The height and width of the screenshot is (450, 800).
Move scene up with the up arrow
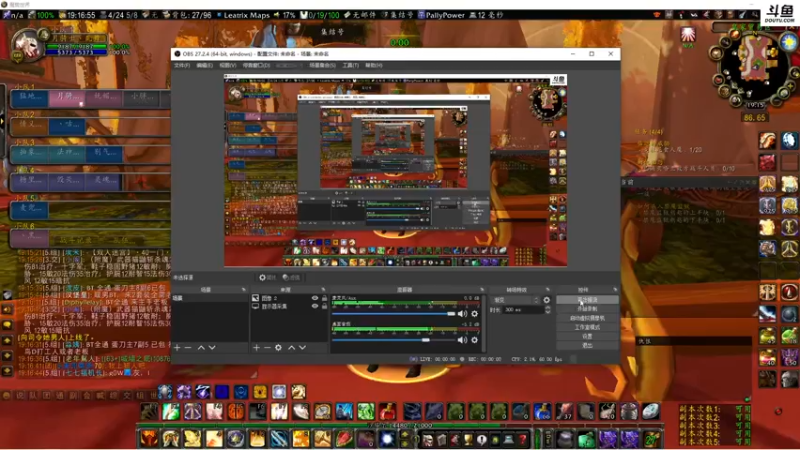point(201,347)
